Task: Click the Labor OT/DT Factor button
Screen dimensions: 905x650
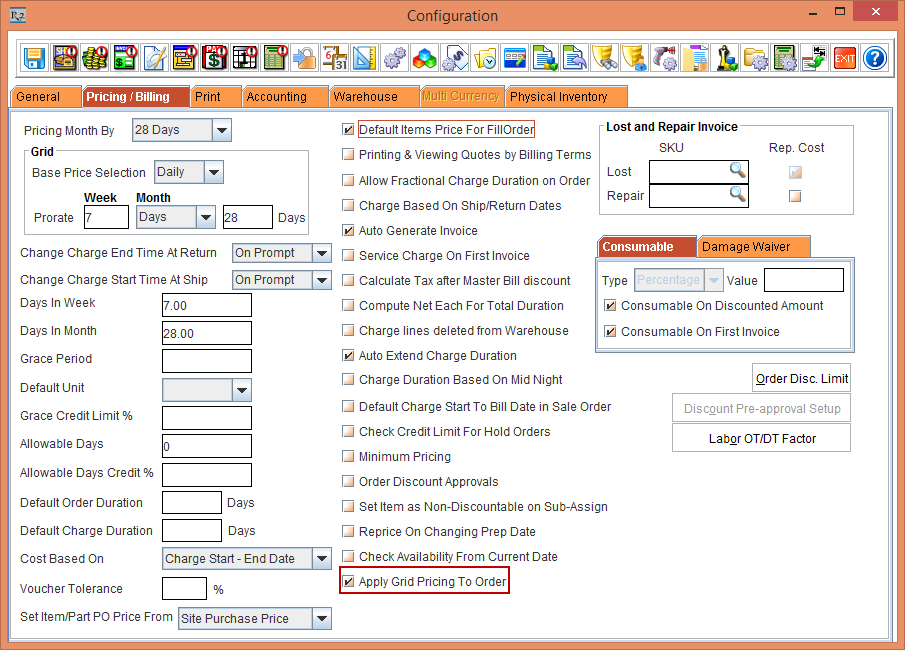Action: tap(761, 437)
